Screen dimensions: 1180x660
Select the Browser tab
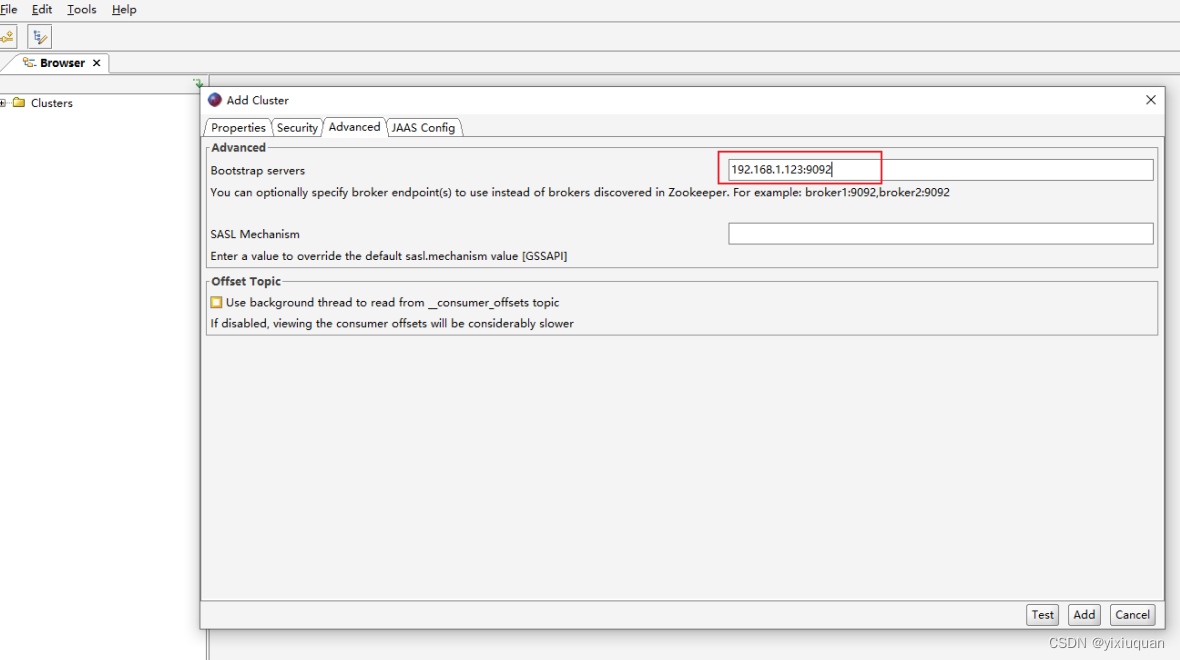[62, 63]
